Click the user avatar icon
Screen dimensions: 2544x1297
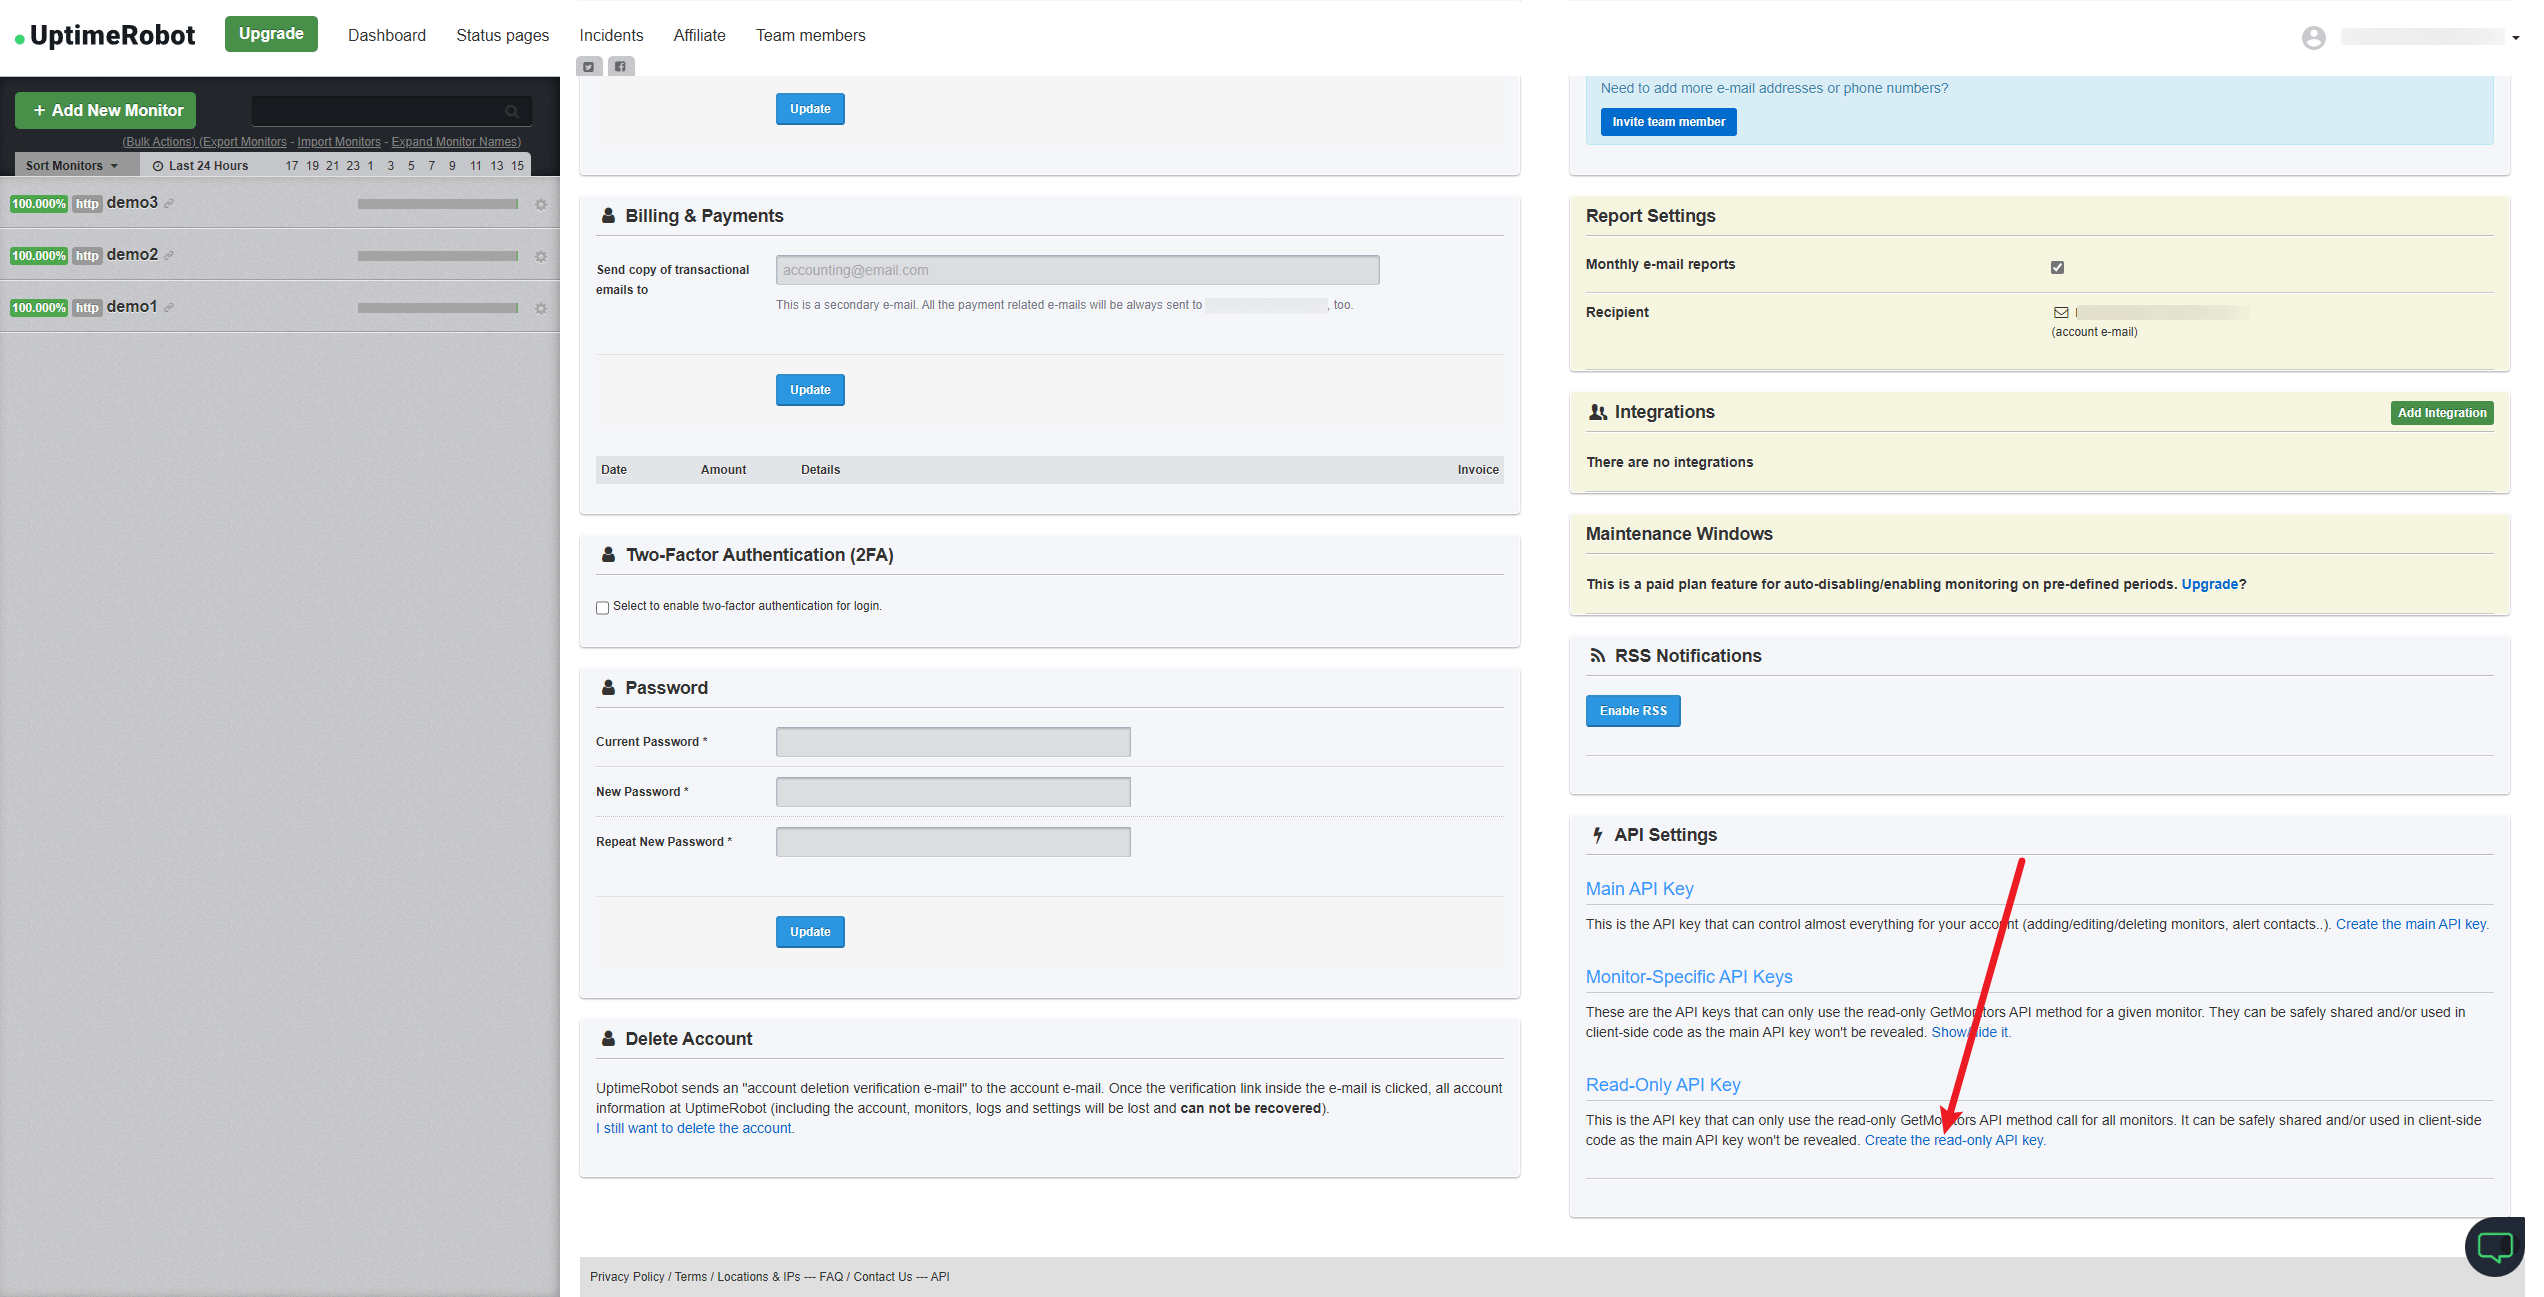[2313, 38]
